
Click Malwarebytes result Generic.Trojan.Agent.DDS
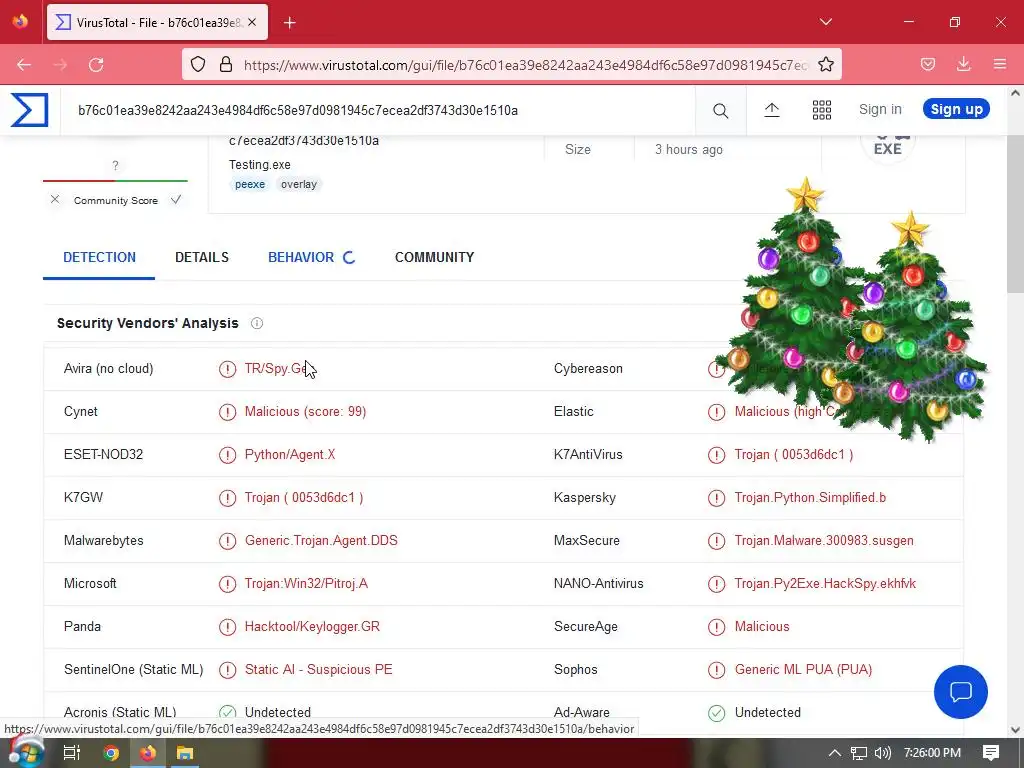tap(321, 541)
